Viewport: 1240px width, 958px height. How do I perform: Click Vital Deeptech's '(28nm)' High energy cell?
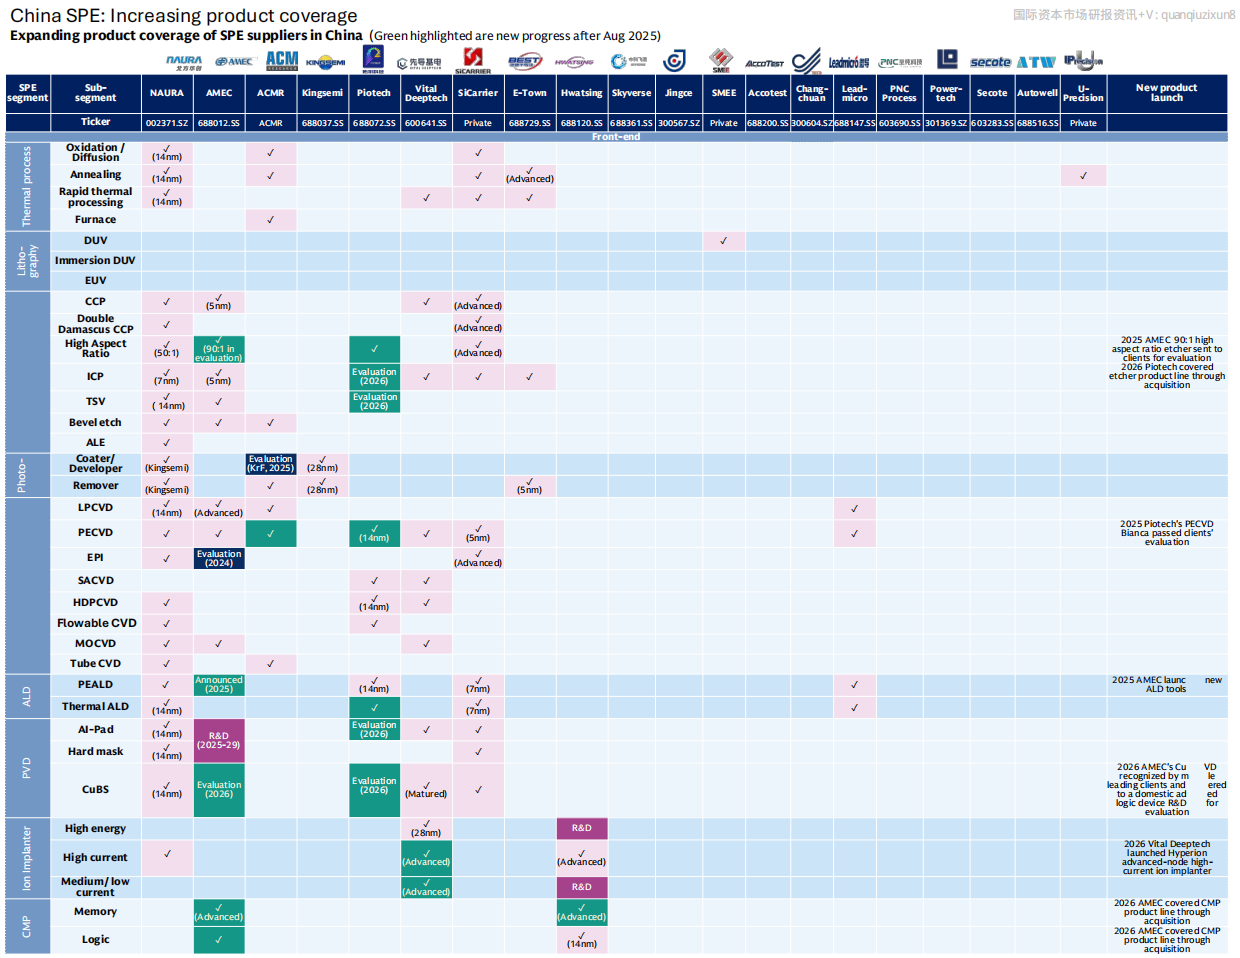(426, 828)
